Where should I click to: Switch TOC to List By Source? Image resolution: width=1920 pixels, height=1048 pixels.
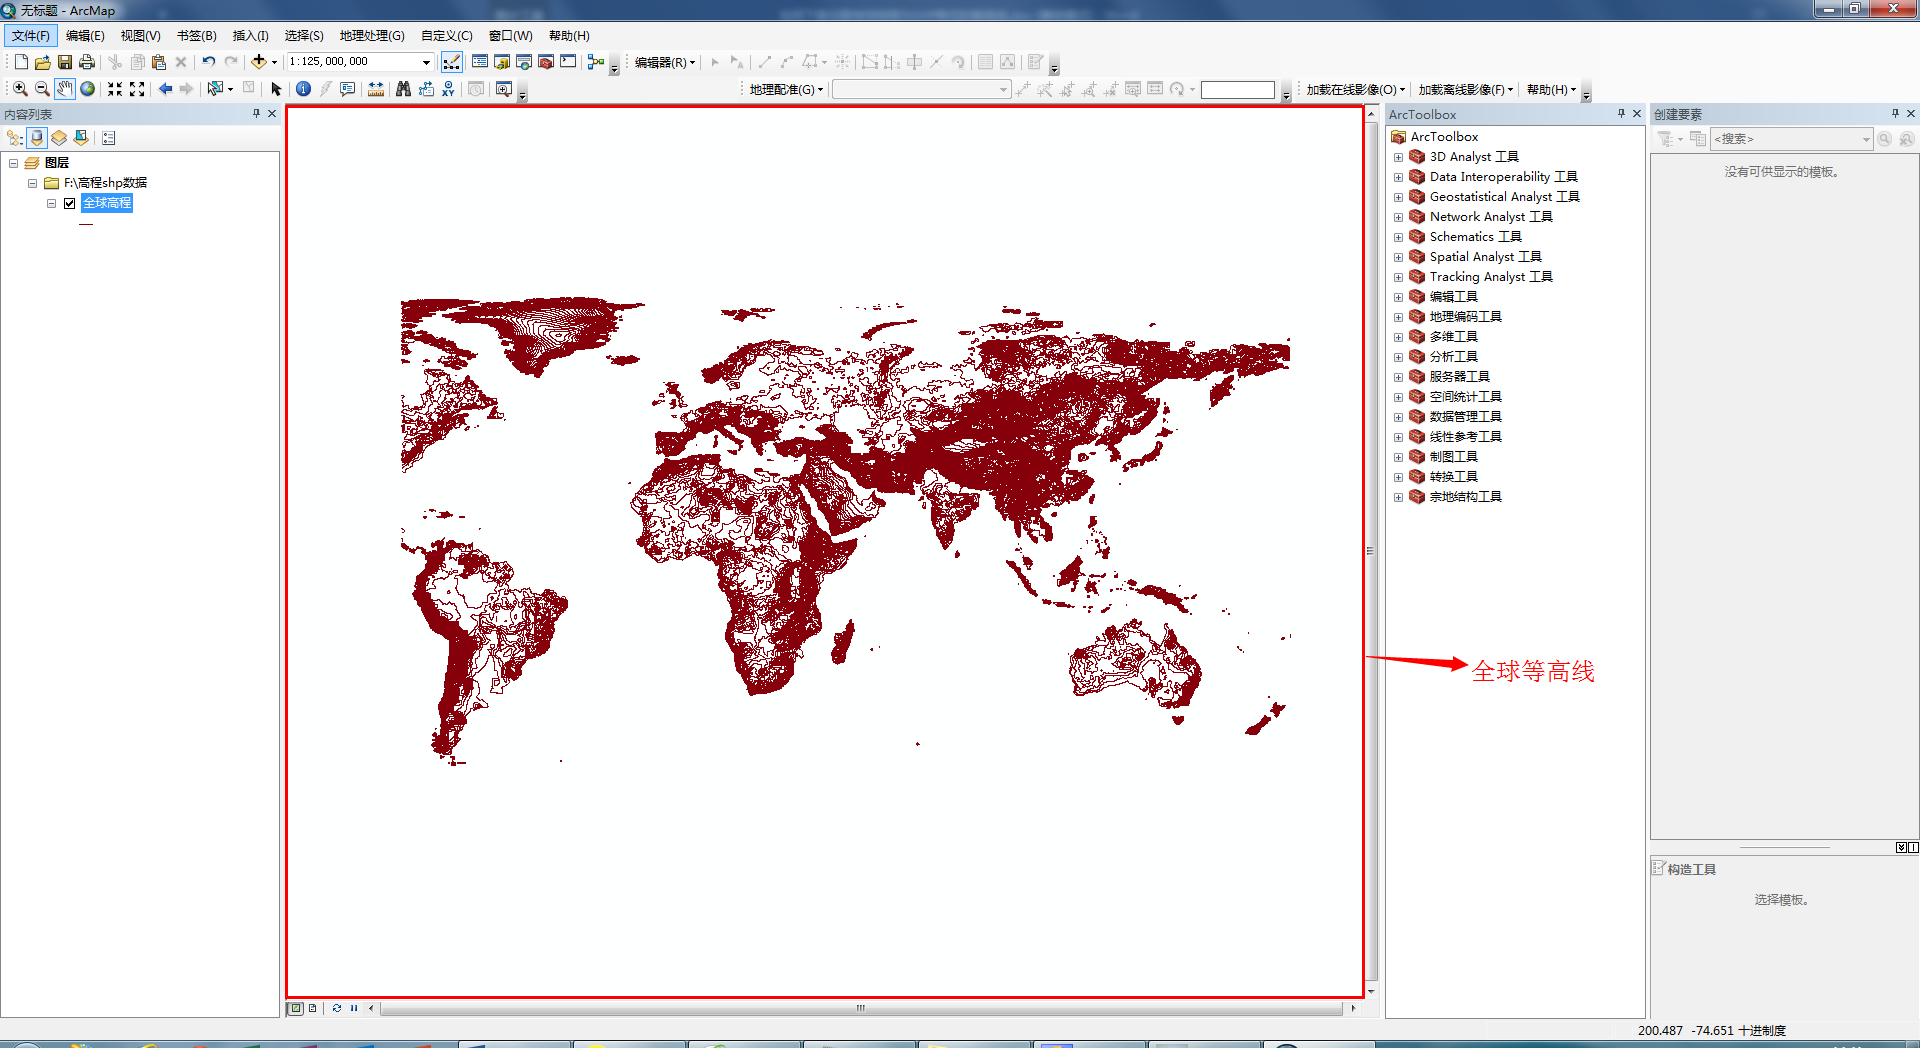37,138
